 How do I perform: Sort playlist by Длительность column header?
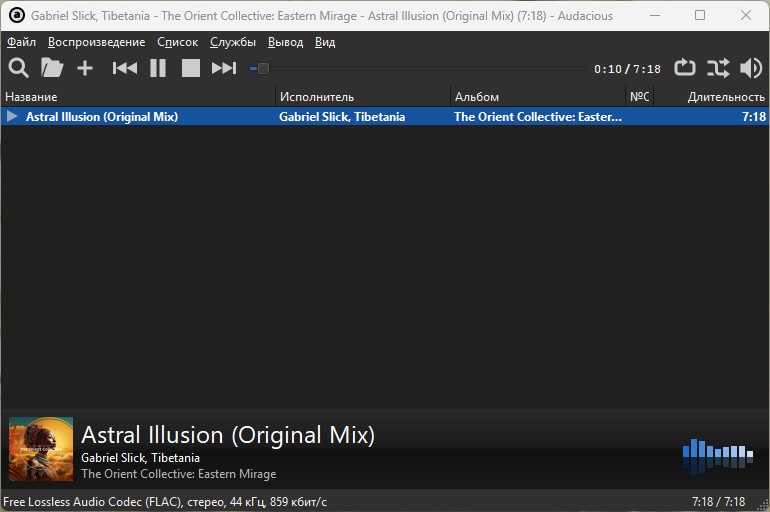725,97
